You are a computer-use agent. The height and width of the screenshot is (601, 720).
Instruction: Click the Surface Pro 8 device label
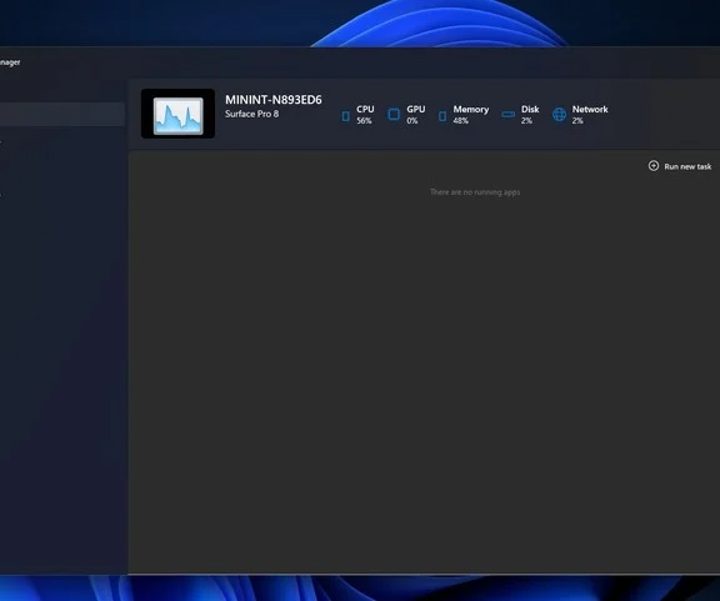[252, 114]
